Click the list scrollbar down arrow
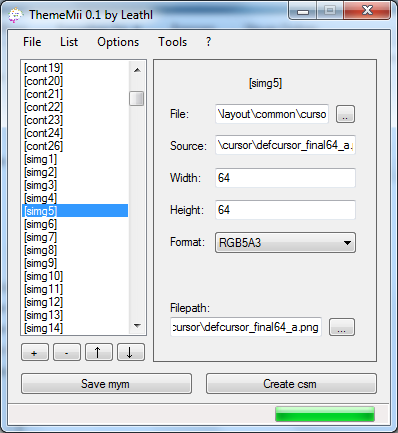The height and width of the screenshot is (433, 398). point(137,326)
